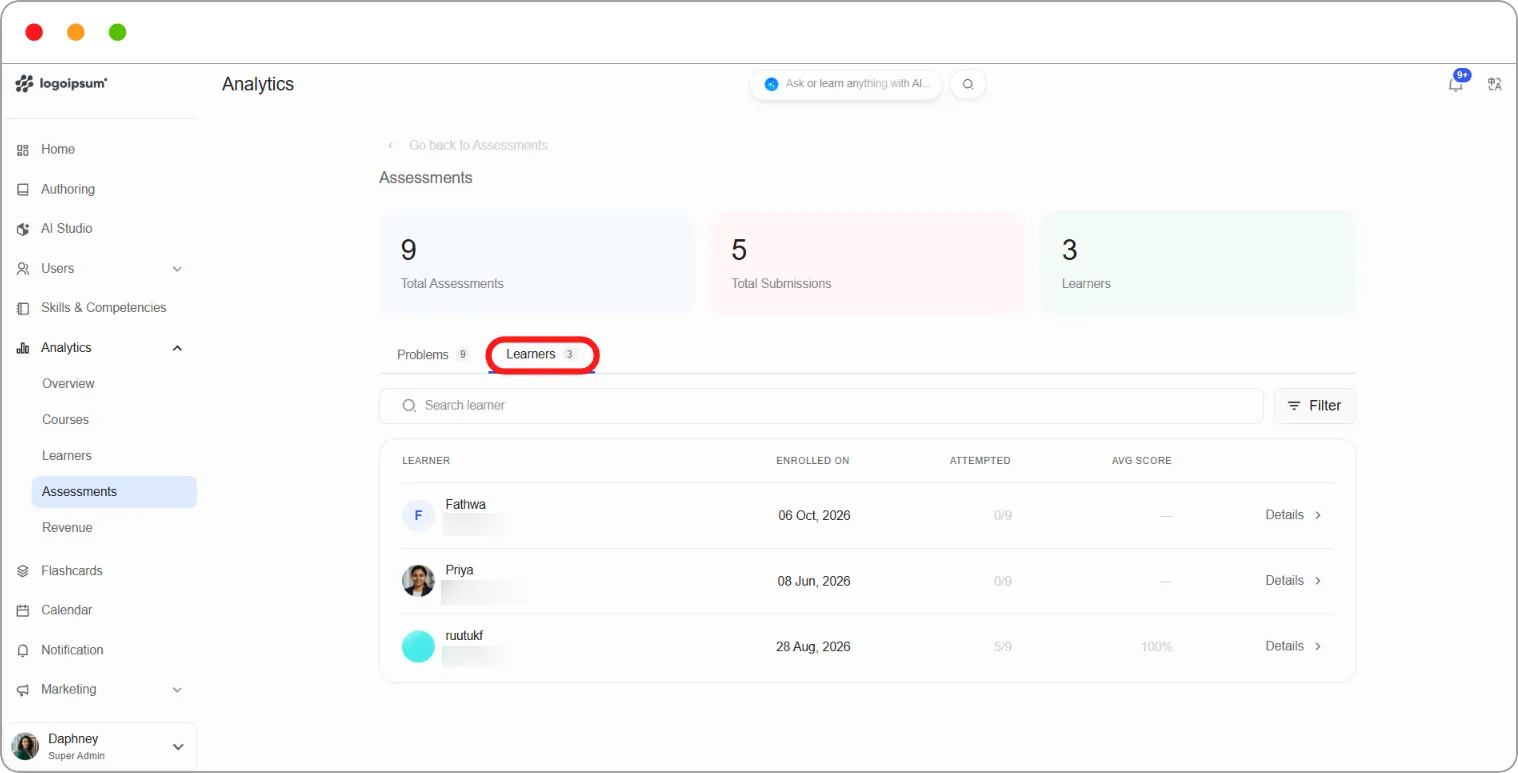Click the logoipsum logo
Image resolution: width=1518 pixels, height=773 pixels.
(x=61, y=84)
